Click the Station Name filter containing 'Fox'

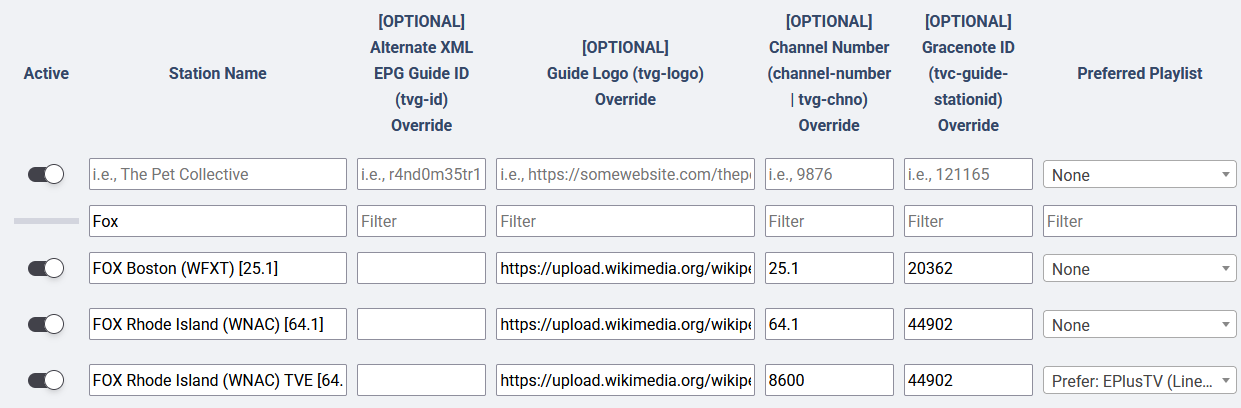[217, 221]
